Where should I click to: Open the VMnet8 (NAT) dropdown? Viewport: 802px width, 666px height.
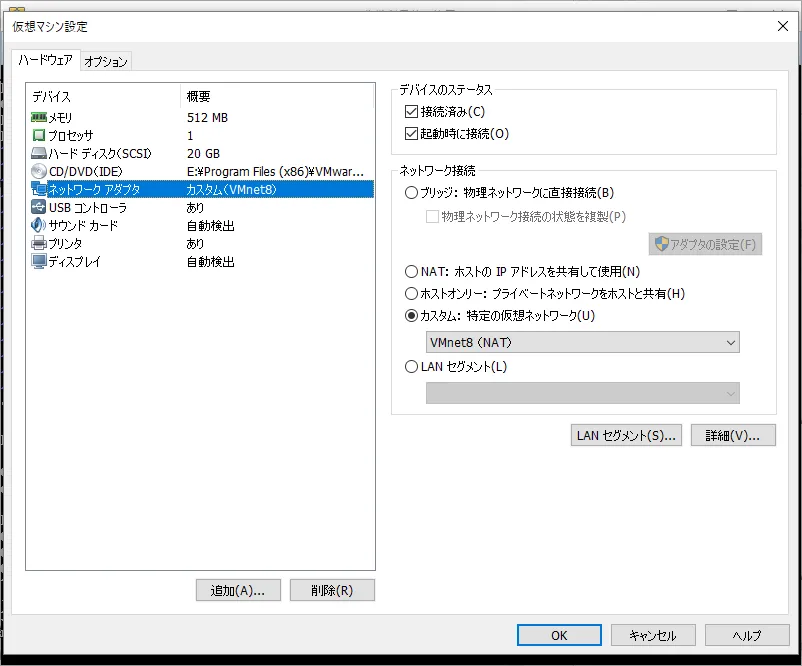(582, 343)
